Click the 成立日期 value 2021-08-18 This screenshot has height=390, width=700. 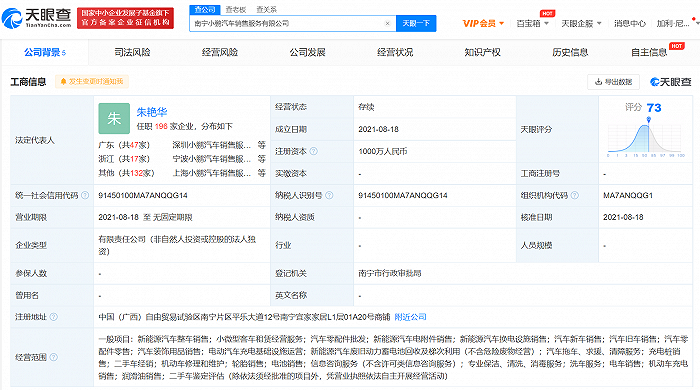click(x=378, y=129)
